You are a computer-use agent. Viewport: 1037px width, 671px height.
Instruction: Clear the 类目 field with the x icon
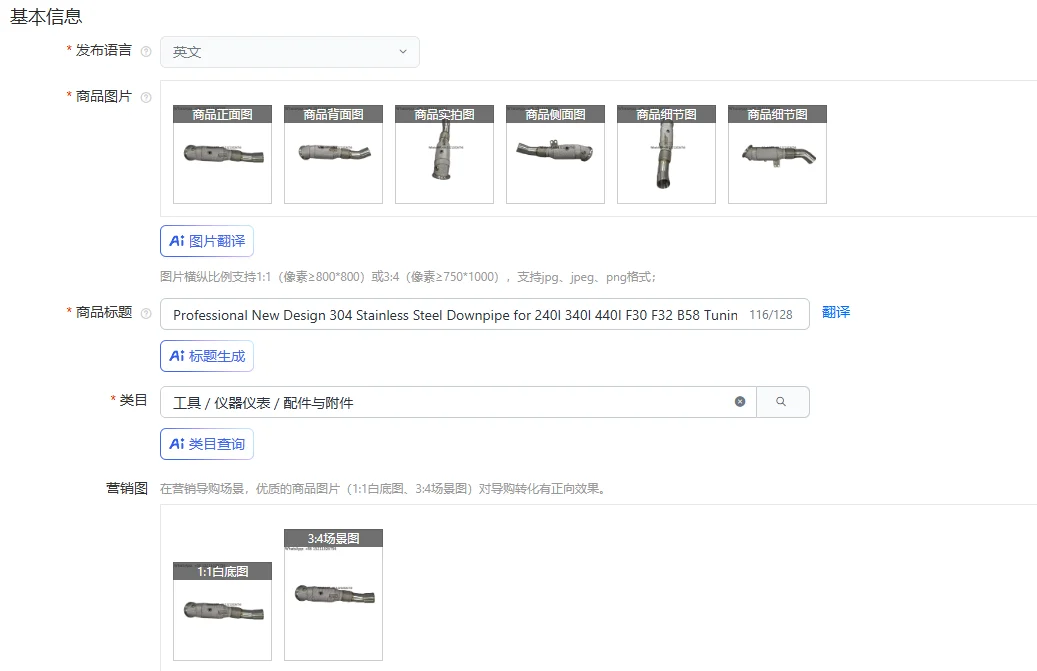click(740, 402)
